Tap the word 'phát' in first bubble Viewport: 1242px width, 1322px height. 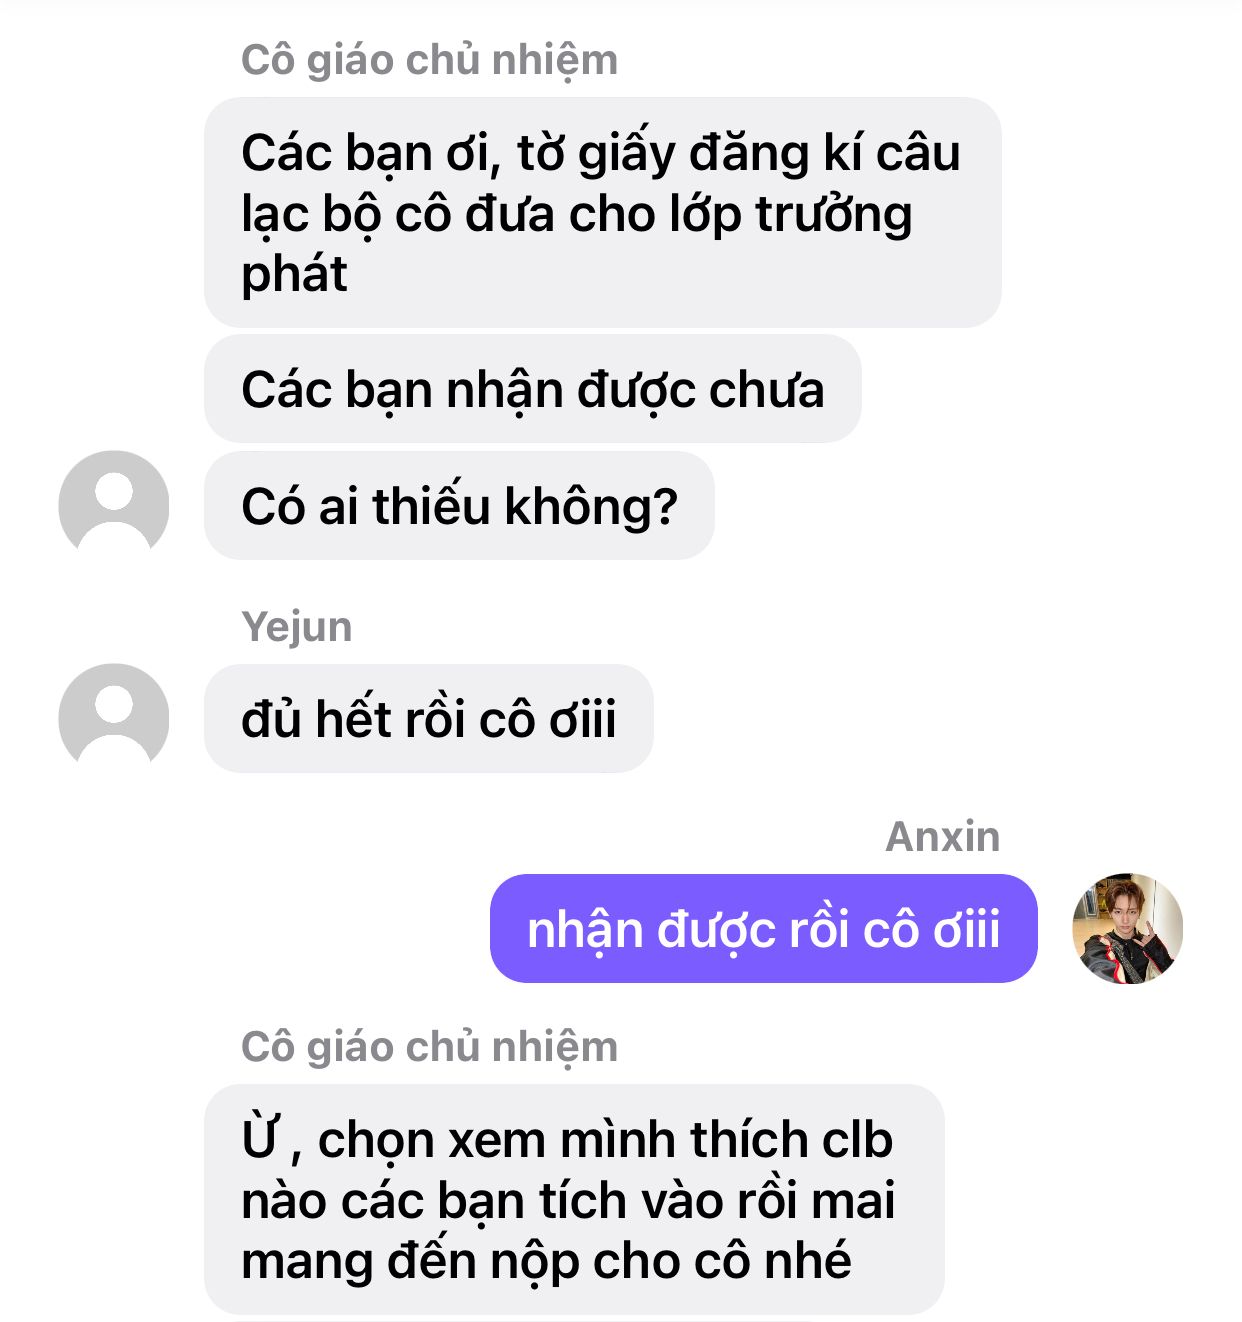coord(294,275)
